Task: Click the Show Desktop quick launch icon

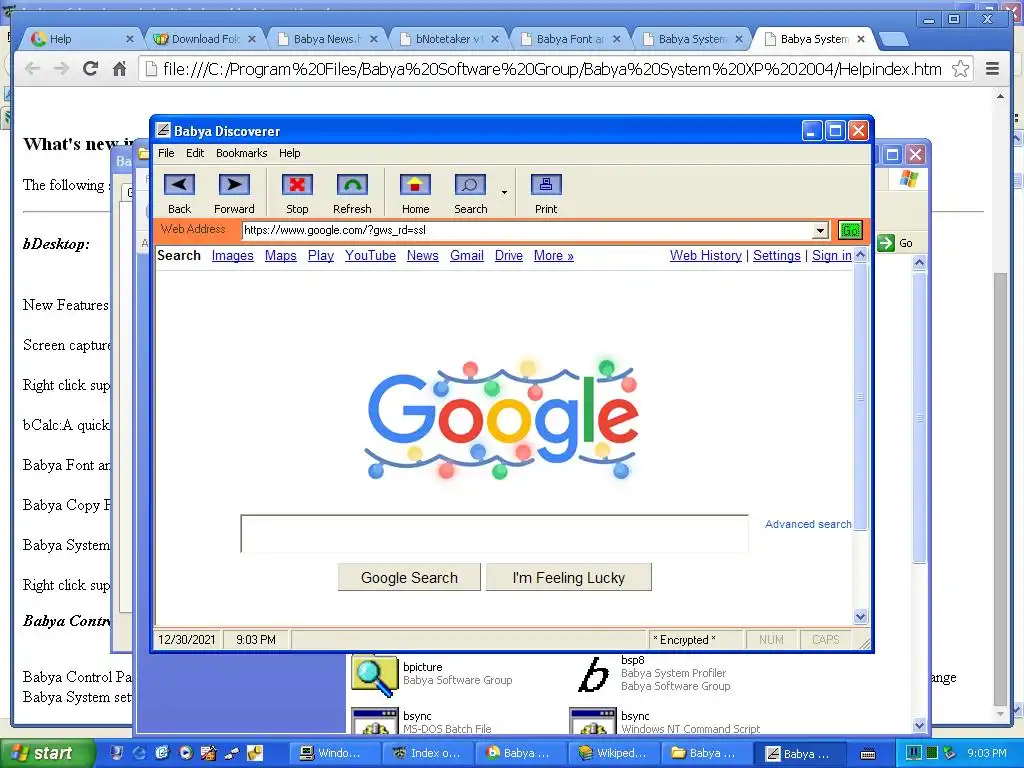Action: (116, 753)
